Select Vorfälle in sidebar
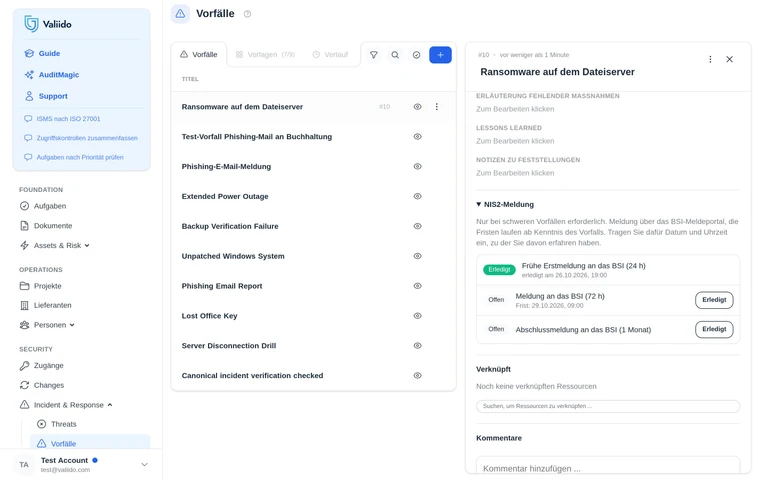Image resolution: width=768 pixels, height=480 pixels. (90, 443)
